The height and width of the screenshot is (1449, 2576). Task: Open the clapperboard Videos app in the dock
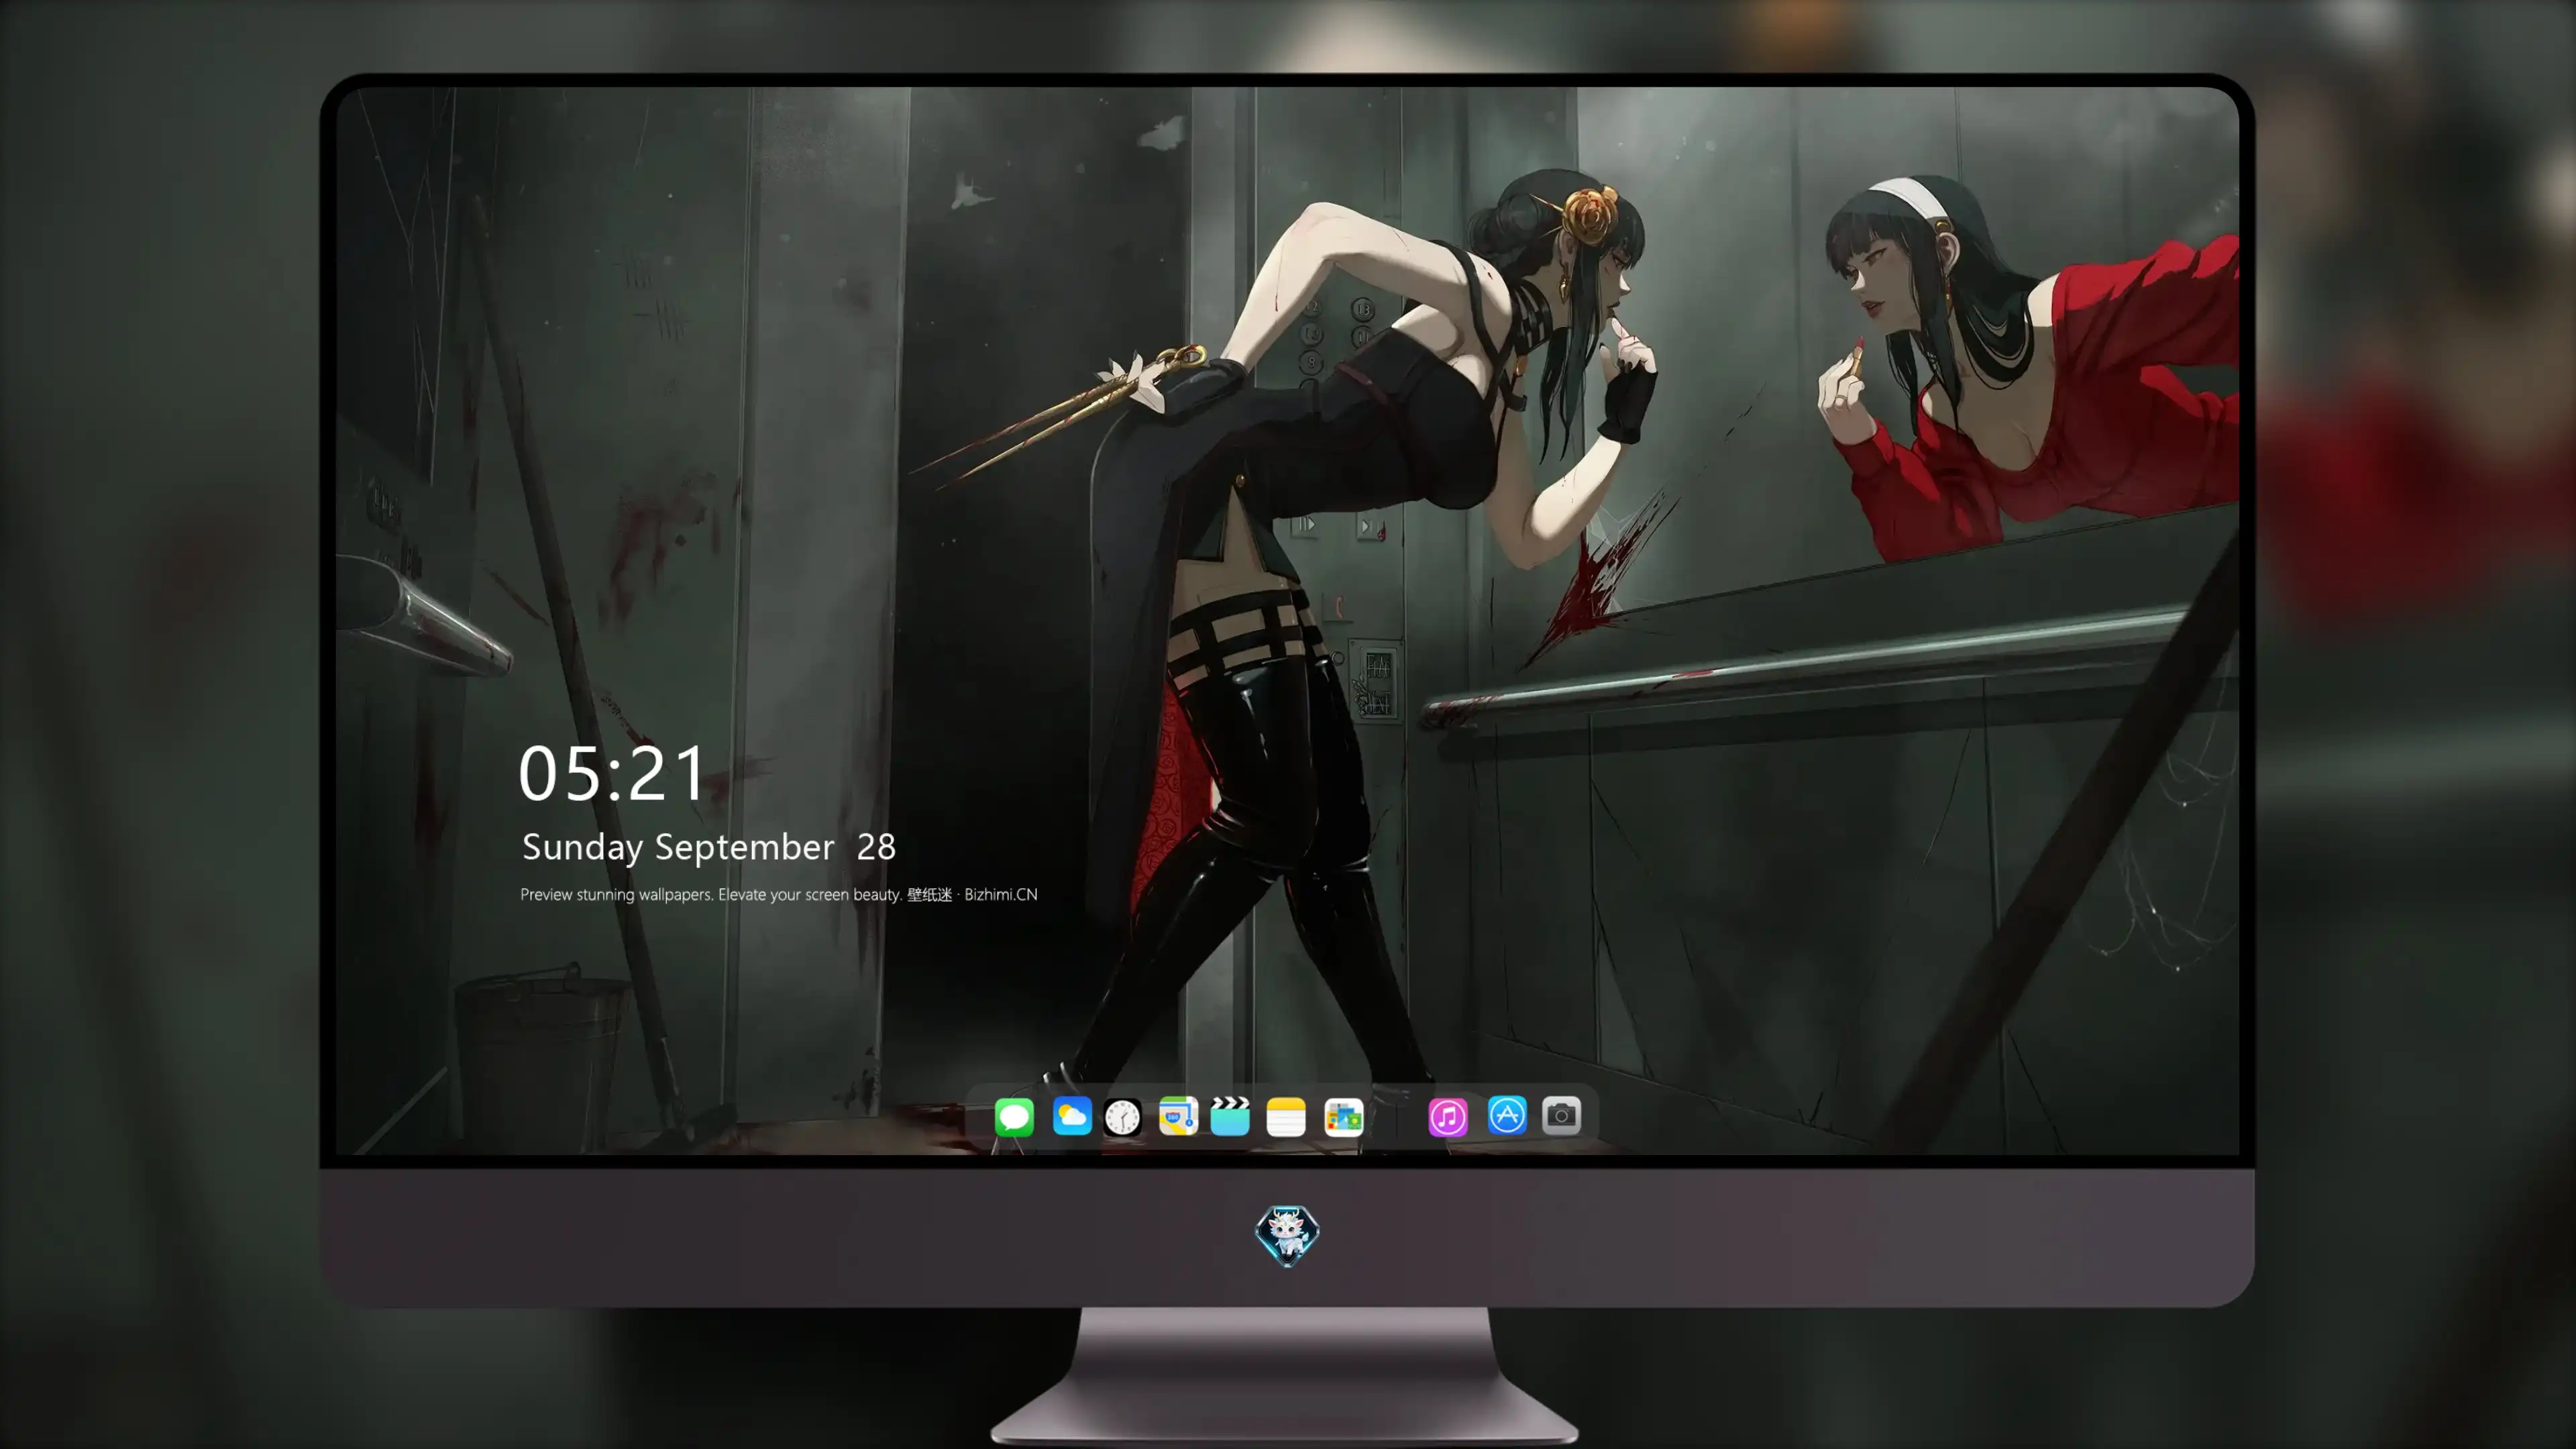pos(1230,1116)
